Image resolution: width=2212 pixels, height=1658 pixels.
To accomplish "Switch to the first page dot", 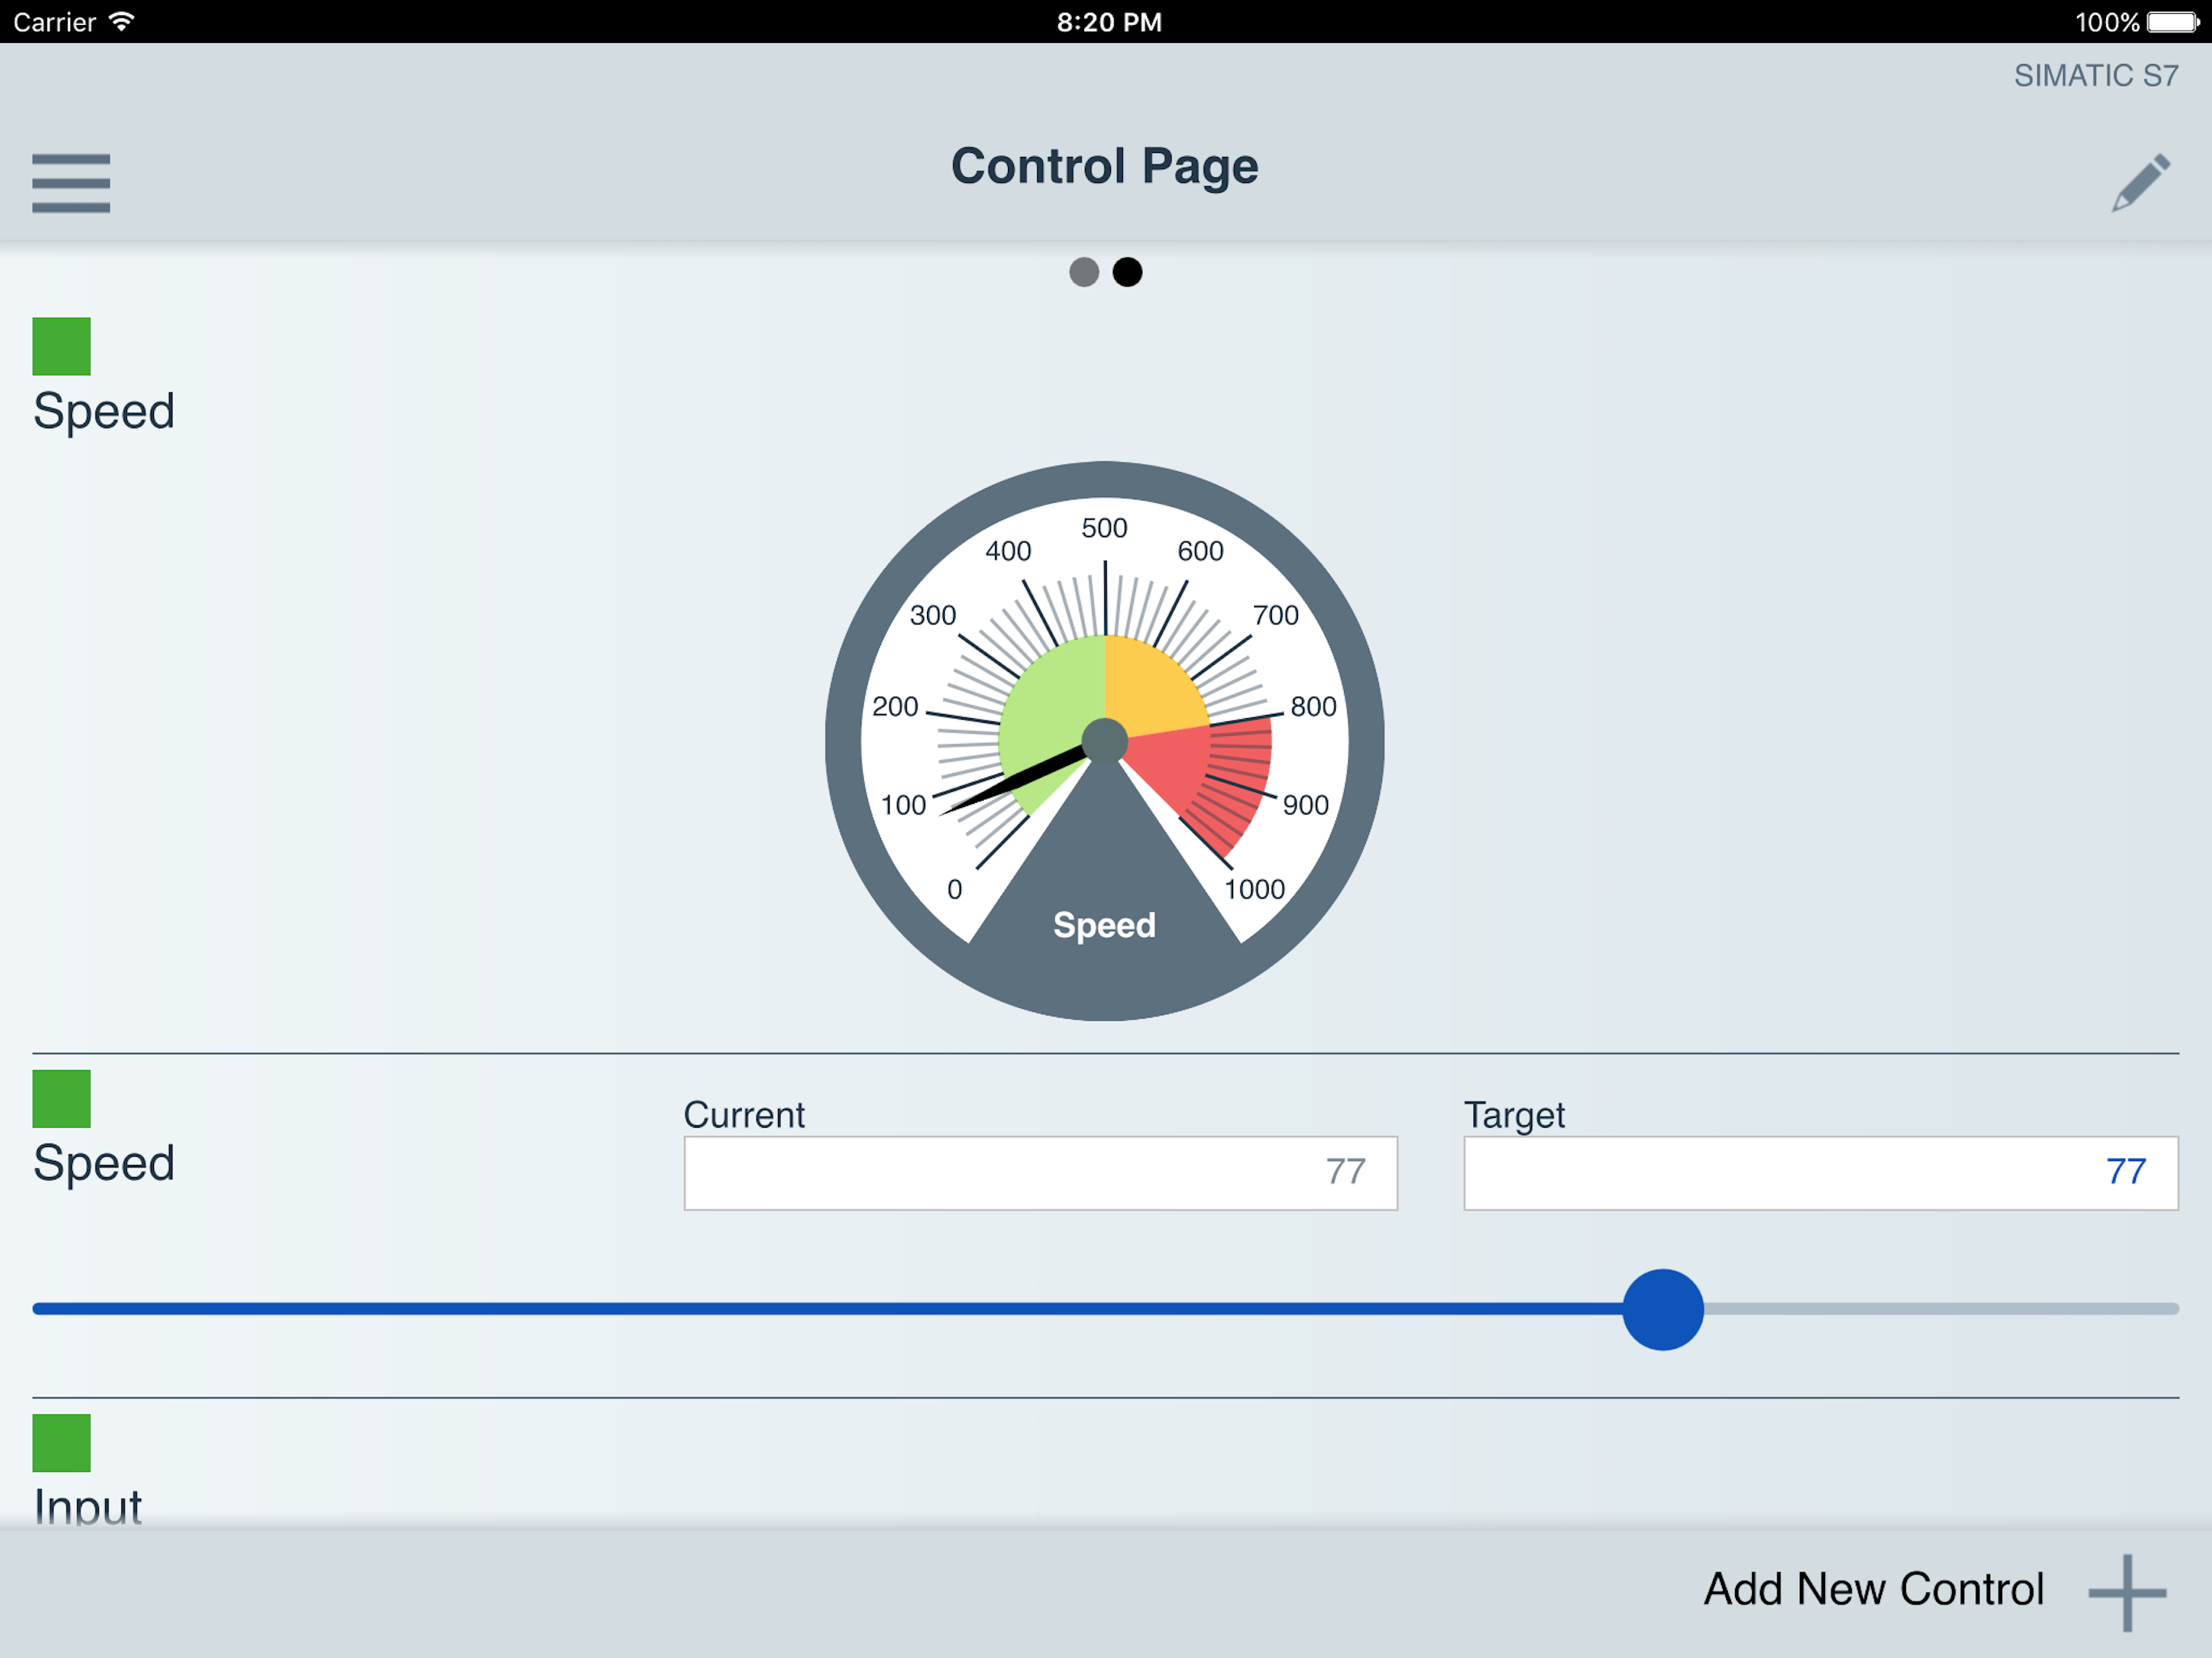I will point(1084,272).
